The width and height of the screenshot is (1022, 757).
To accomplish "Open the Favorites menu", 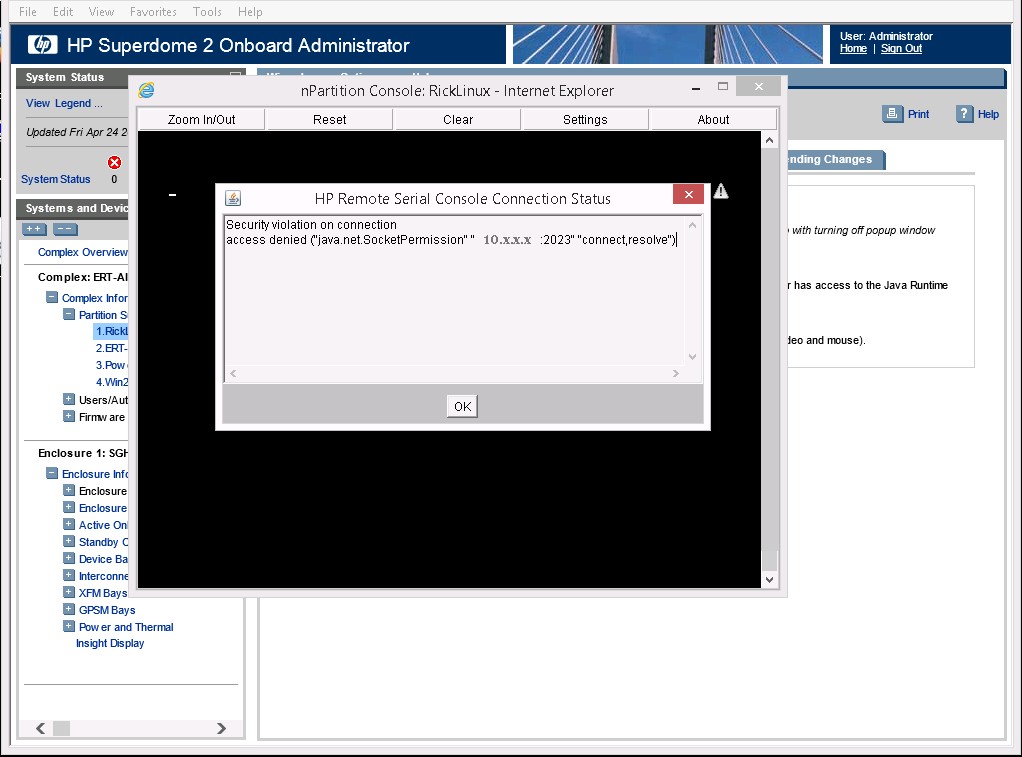I will [153, 12].
